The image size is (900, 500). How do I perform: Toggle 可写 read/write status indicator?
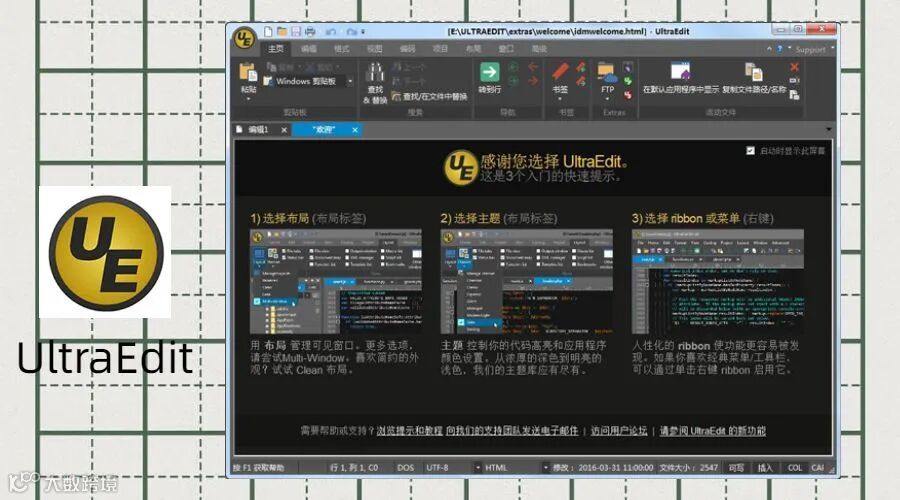[x=736, y=468]
